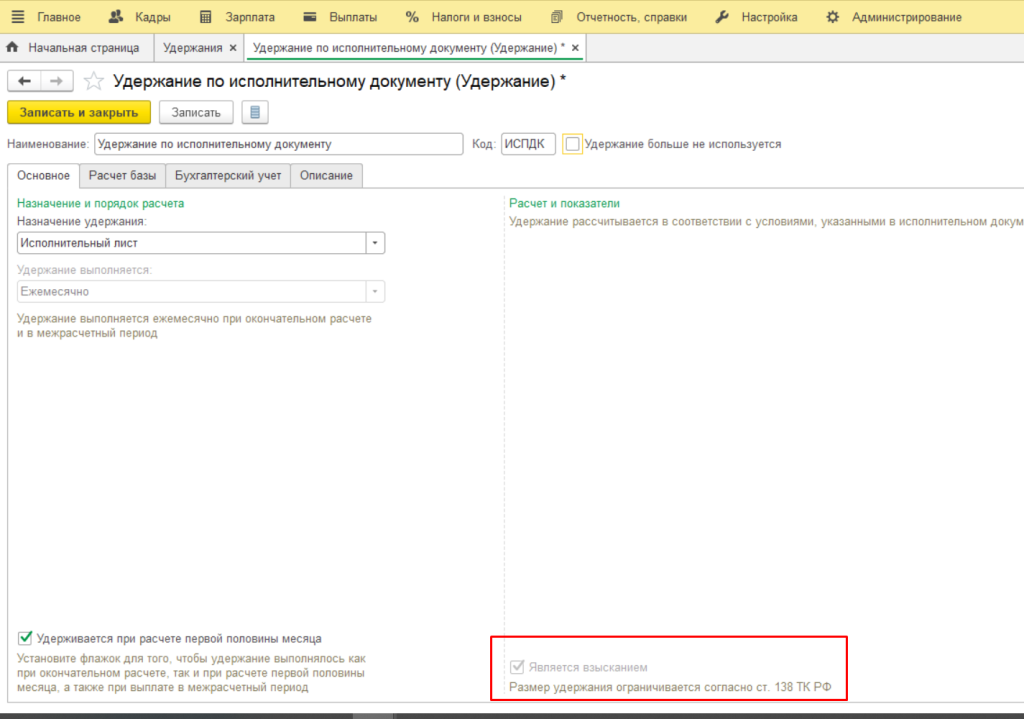Click the forward navigation arrow
1024x719 pixels.
[57, 82]
